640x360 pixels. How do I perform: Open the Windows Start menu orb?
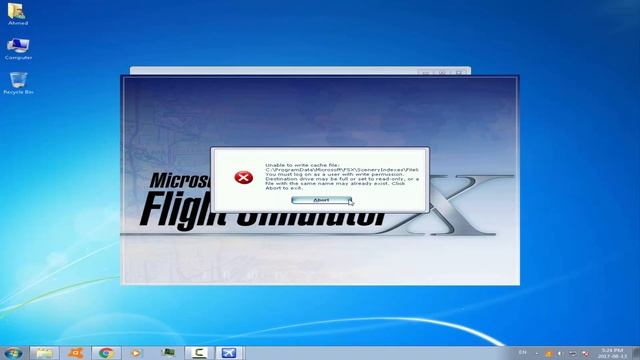click(13, 353)
